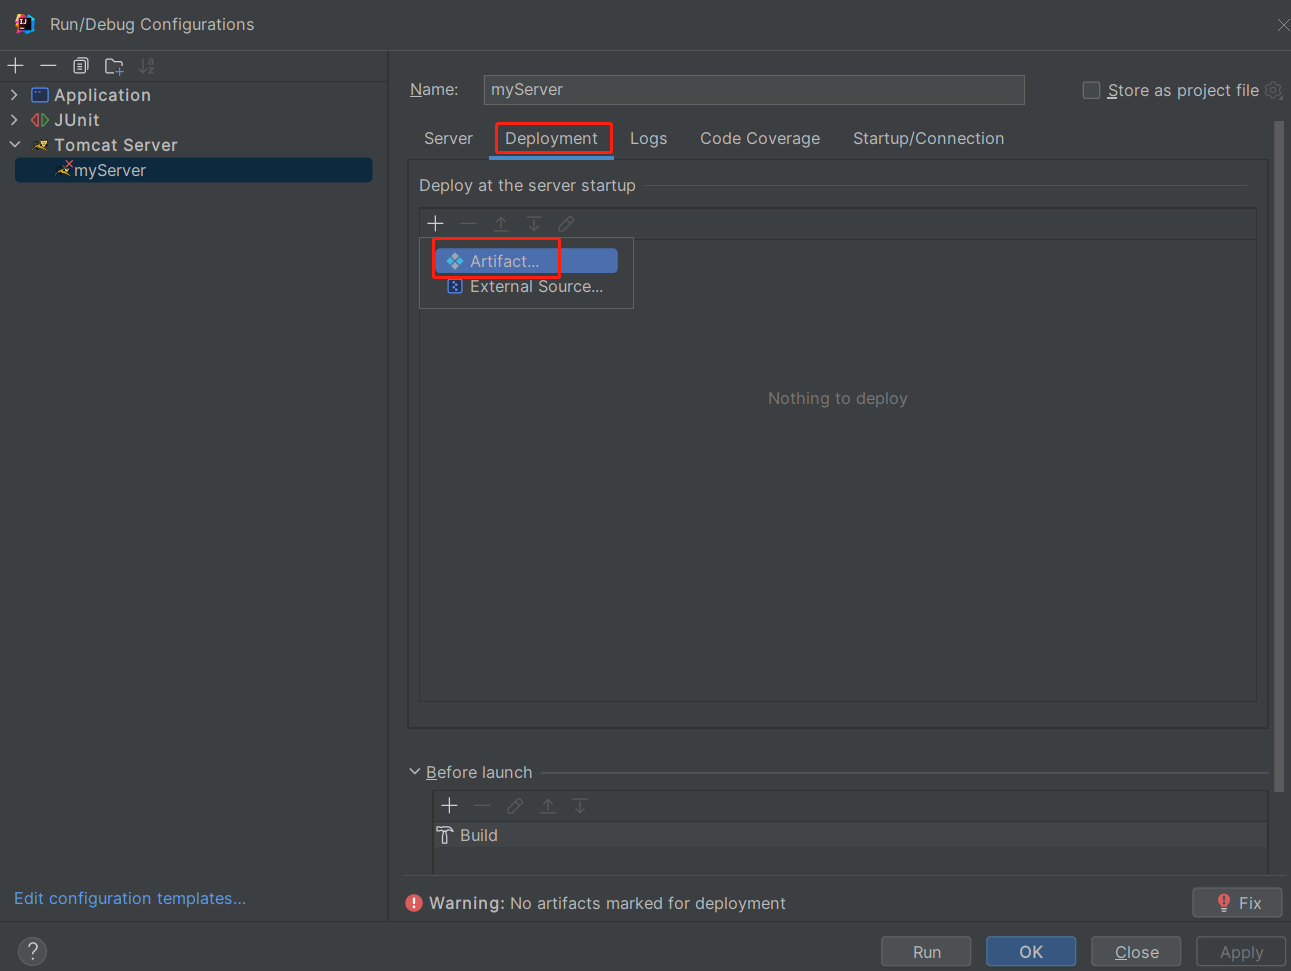This screenshot has height=971, width=1291.
Task: Click the myServer Tomcat configuration icon
Action: click(64, 169)
